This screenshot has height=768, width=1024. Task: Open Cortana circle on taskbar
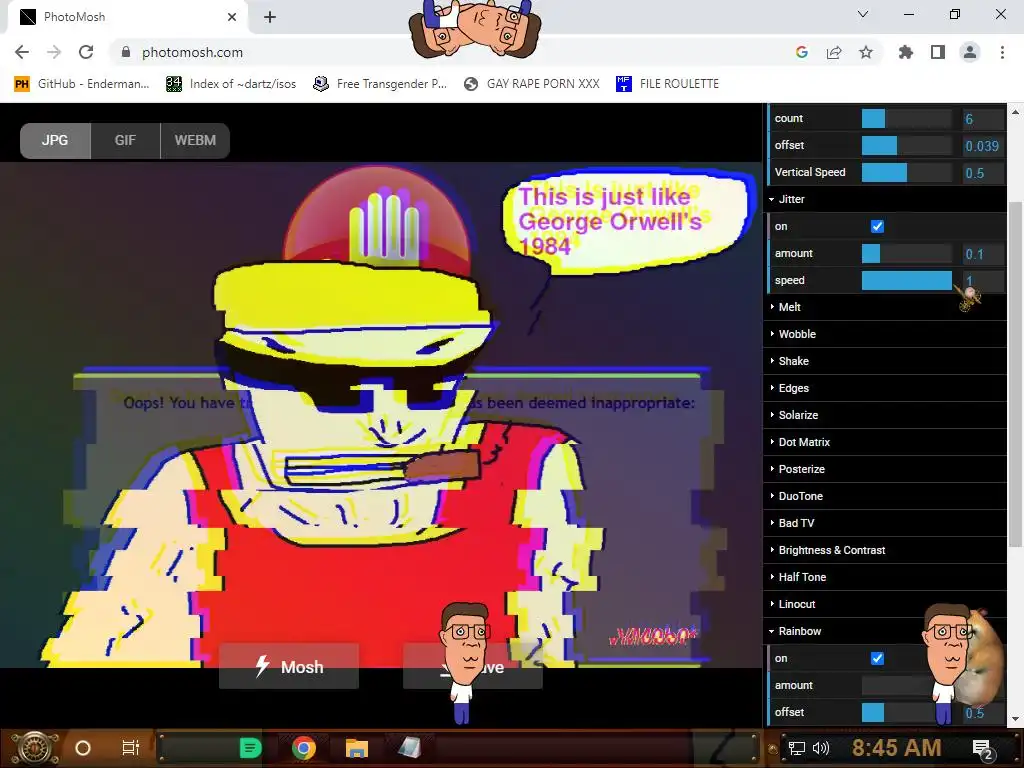[82, 748]
